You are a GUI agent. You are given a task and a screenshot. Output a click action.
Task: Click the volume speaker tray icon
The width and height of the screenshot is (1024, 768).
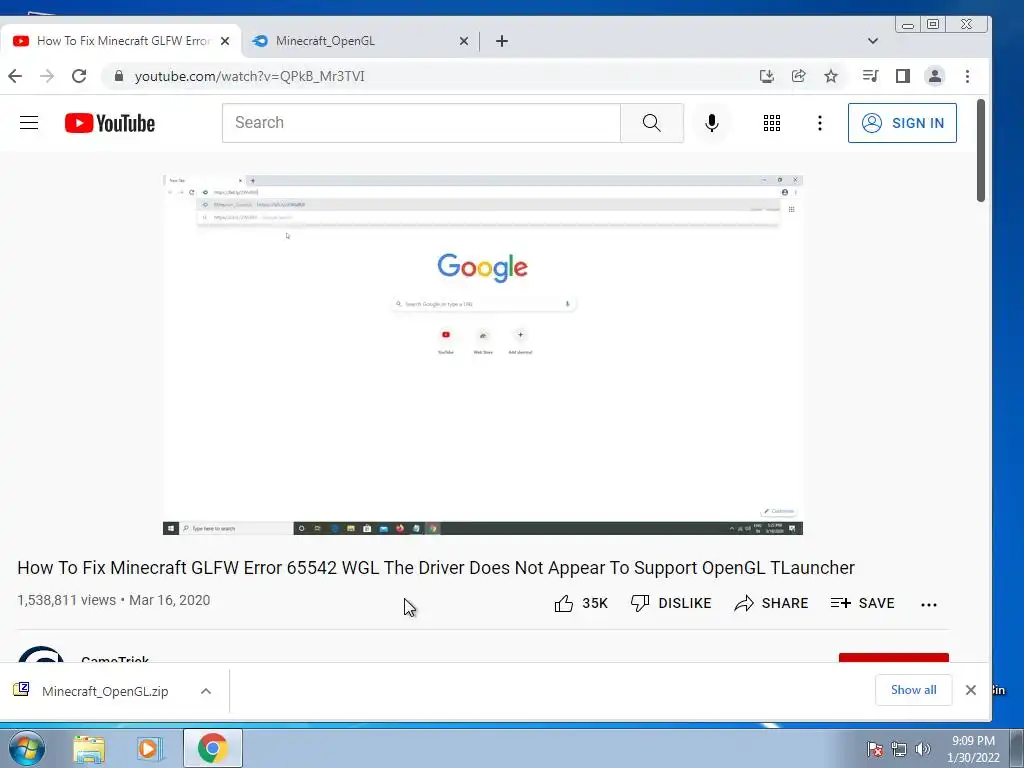[922, 749]
